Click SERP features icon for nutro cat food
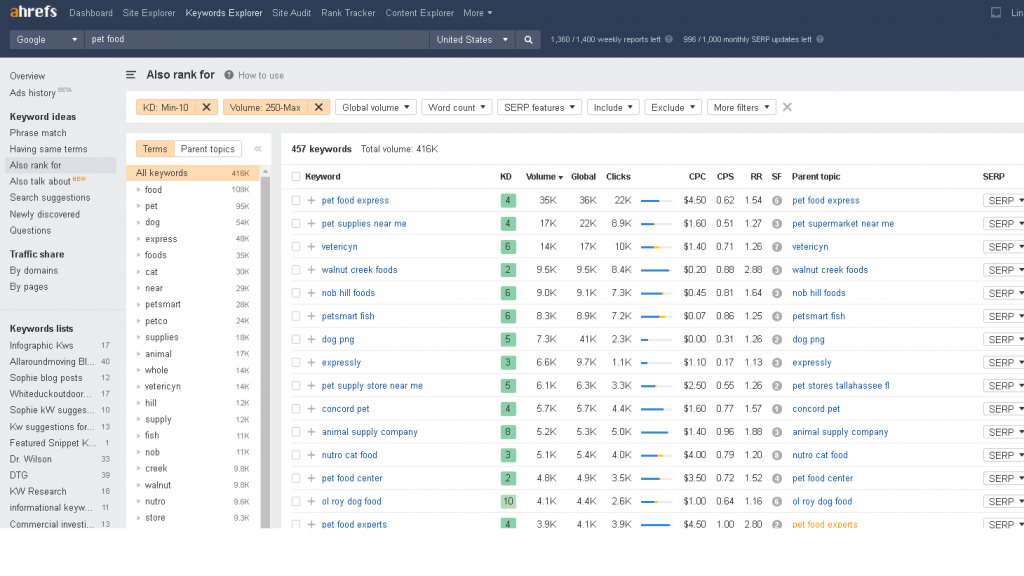 pos(776,455)
